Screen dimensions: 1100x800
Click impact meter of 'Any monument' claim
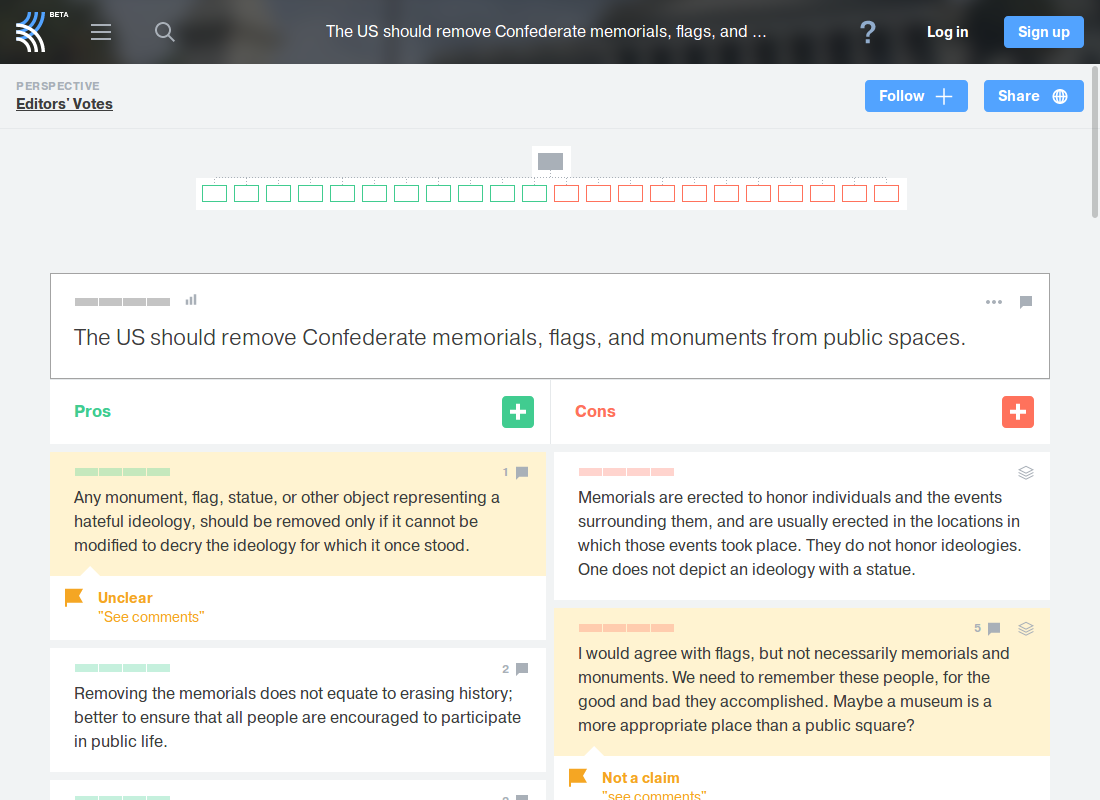pyautogui.click(x=122, y=472)
